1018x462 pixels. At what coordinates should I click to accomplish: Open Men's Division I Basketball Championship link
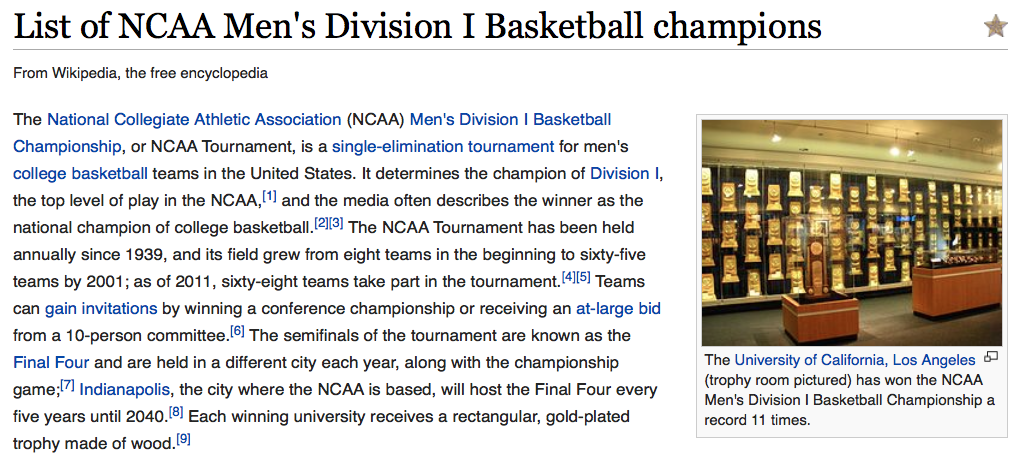click(312, 133)
